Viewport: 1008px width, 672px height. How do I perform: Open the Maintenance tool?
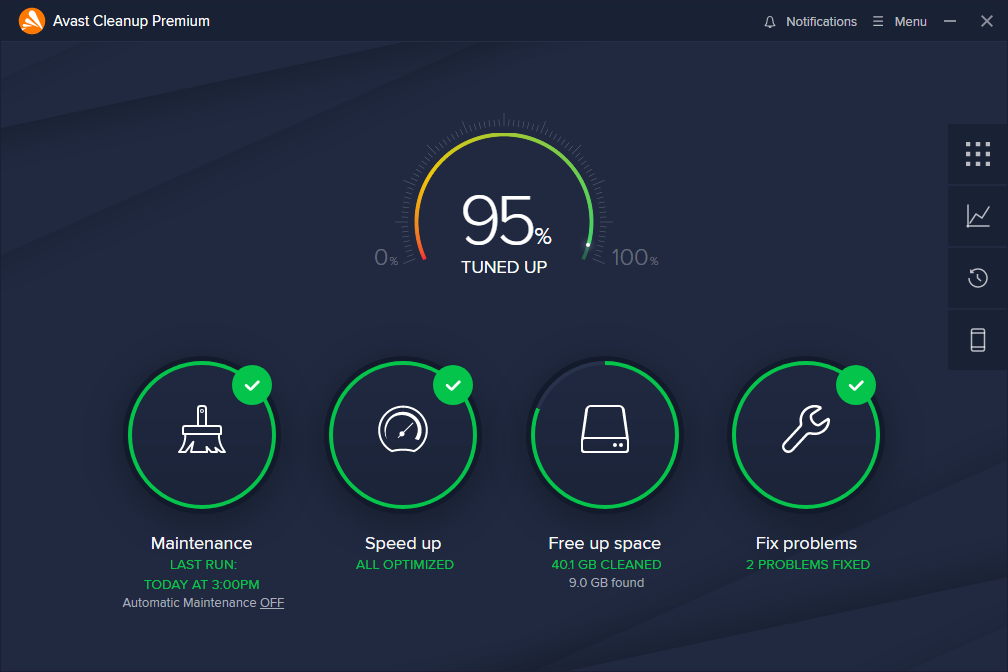point(202,435)
